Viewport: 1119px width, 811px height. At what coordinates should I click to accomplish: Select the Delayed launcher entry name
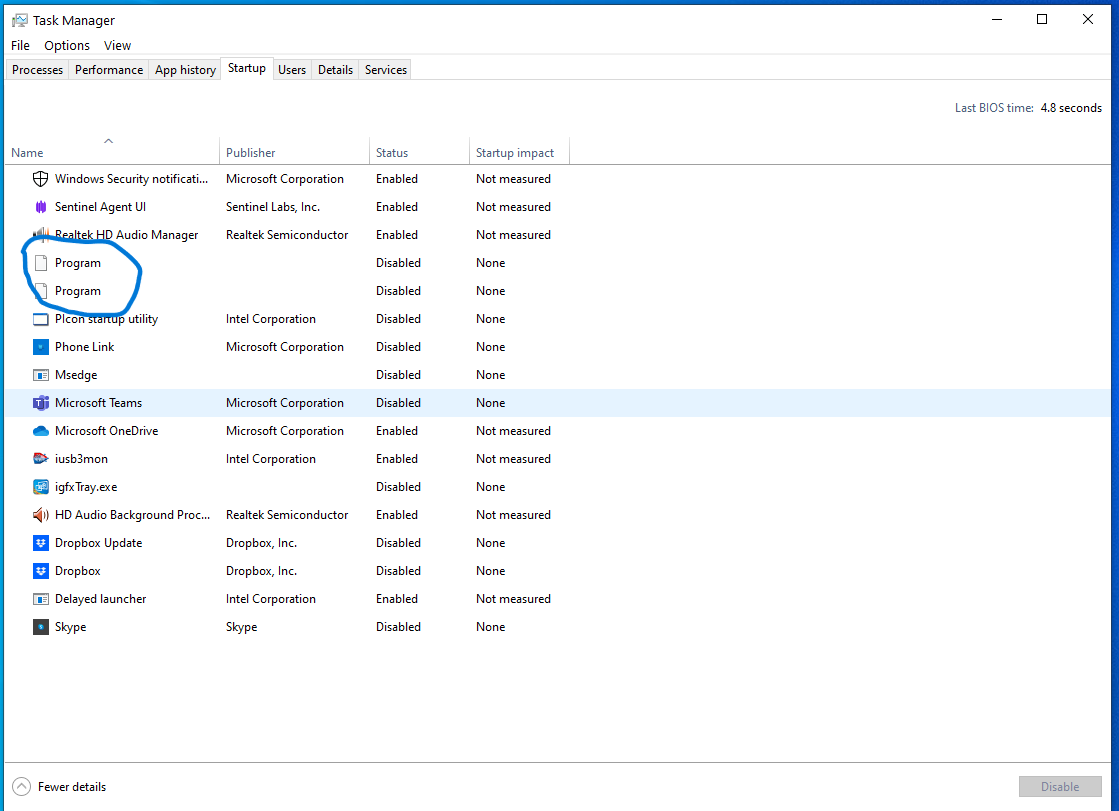(101, 599)
